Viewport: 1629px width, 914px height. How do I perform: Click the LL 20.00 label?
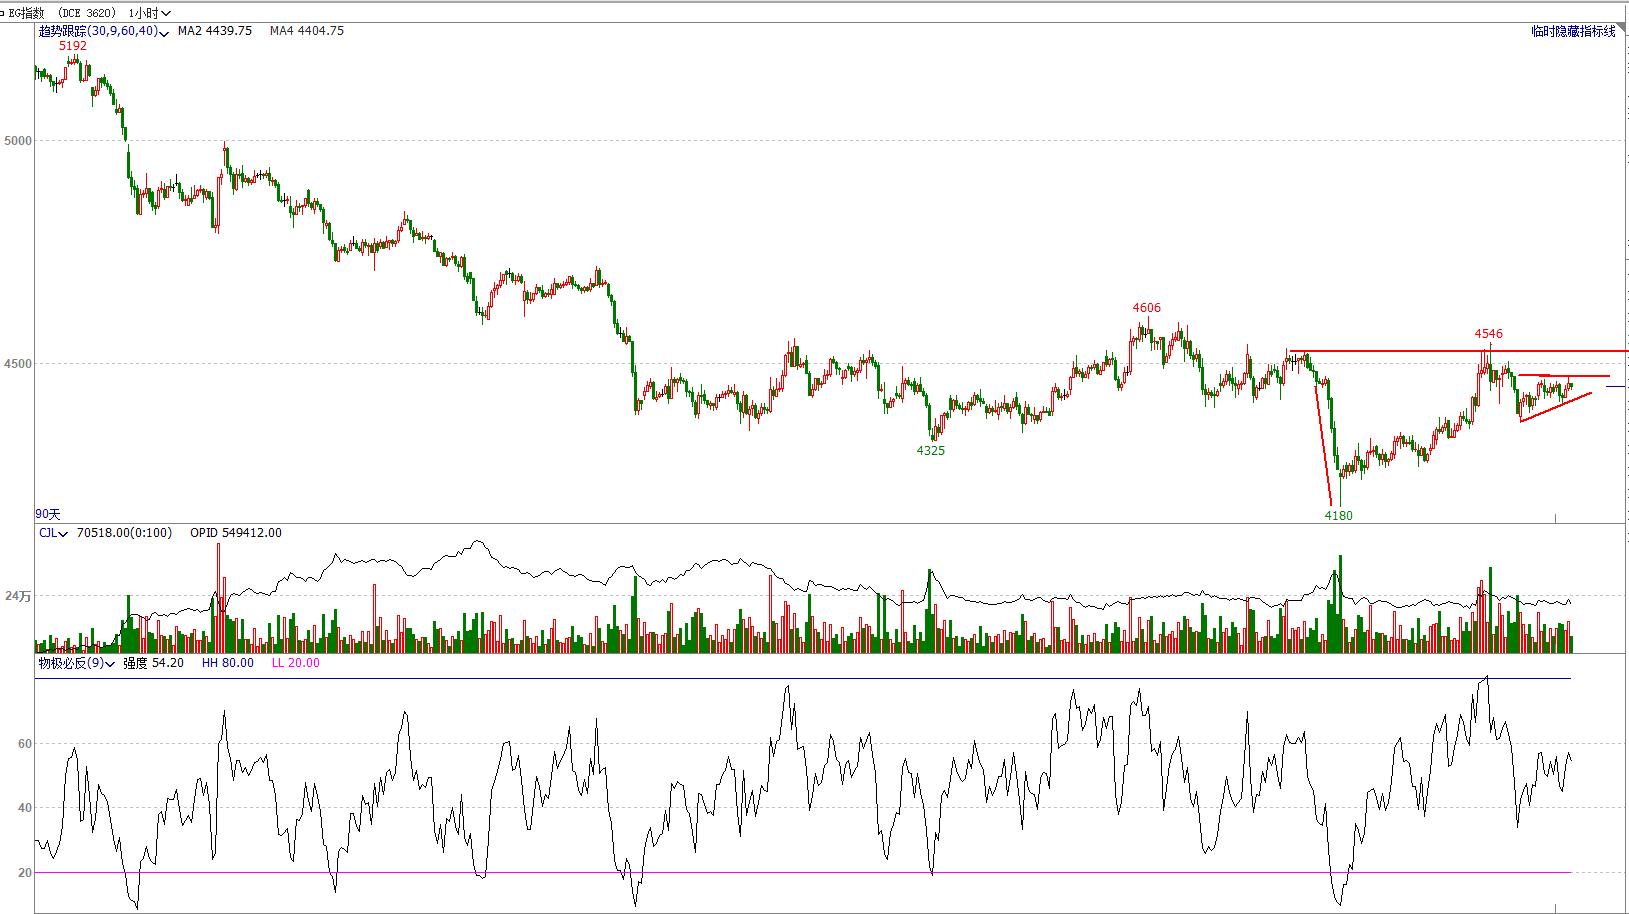(x=296, y=663)
